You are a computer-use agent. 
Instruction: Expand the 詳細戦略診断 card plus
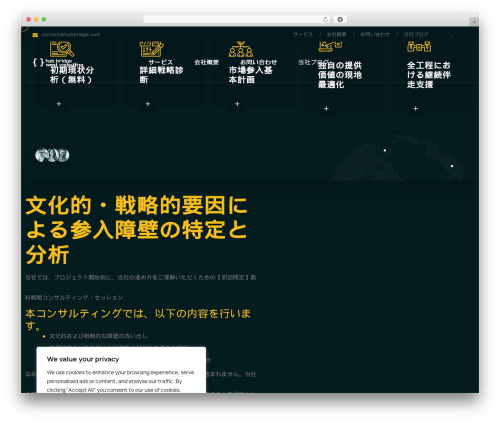(148, 104)
